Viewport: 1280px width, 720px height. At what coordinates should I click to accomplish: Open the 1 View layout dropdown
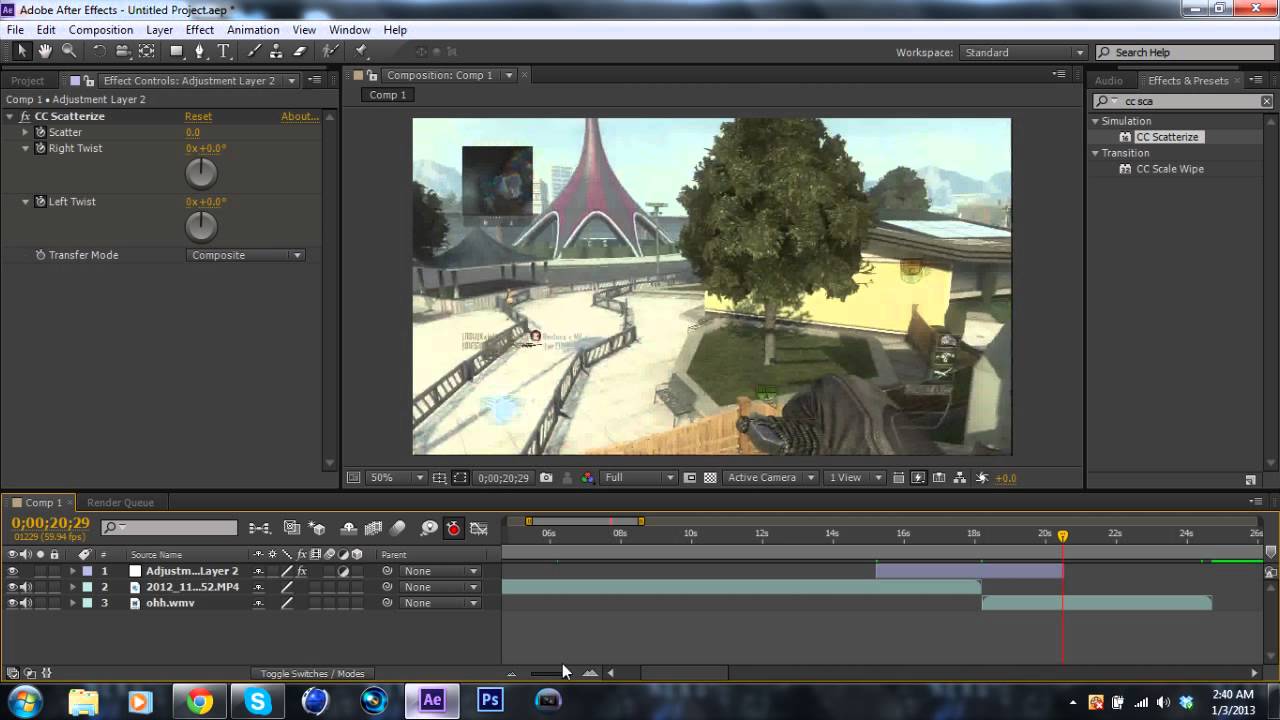[x=853, y=478]
